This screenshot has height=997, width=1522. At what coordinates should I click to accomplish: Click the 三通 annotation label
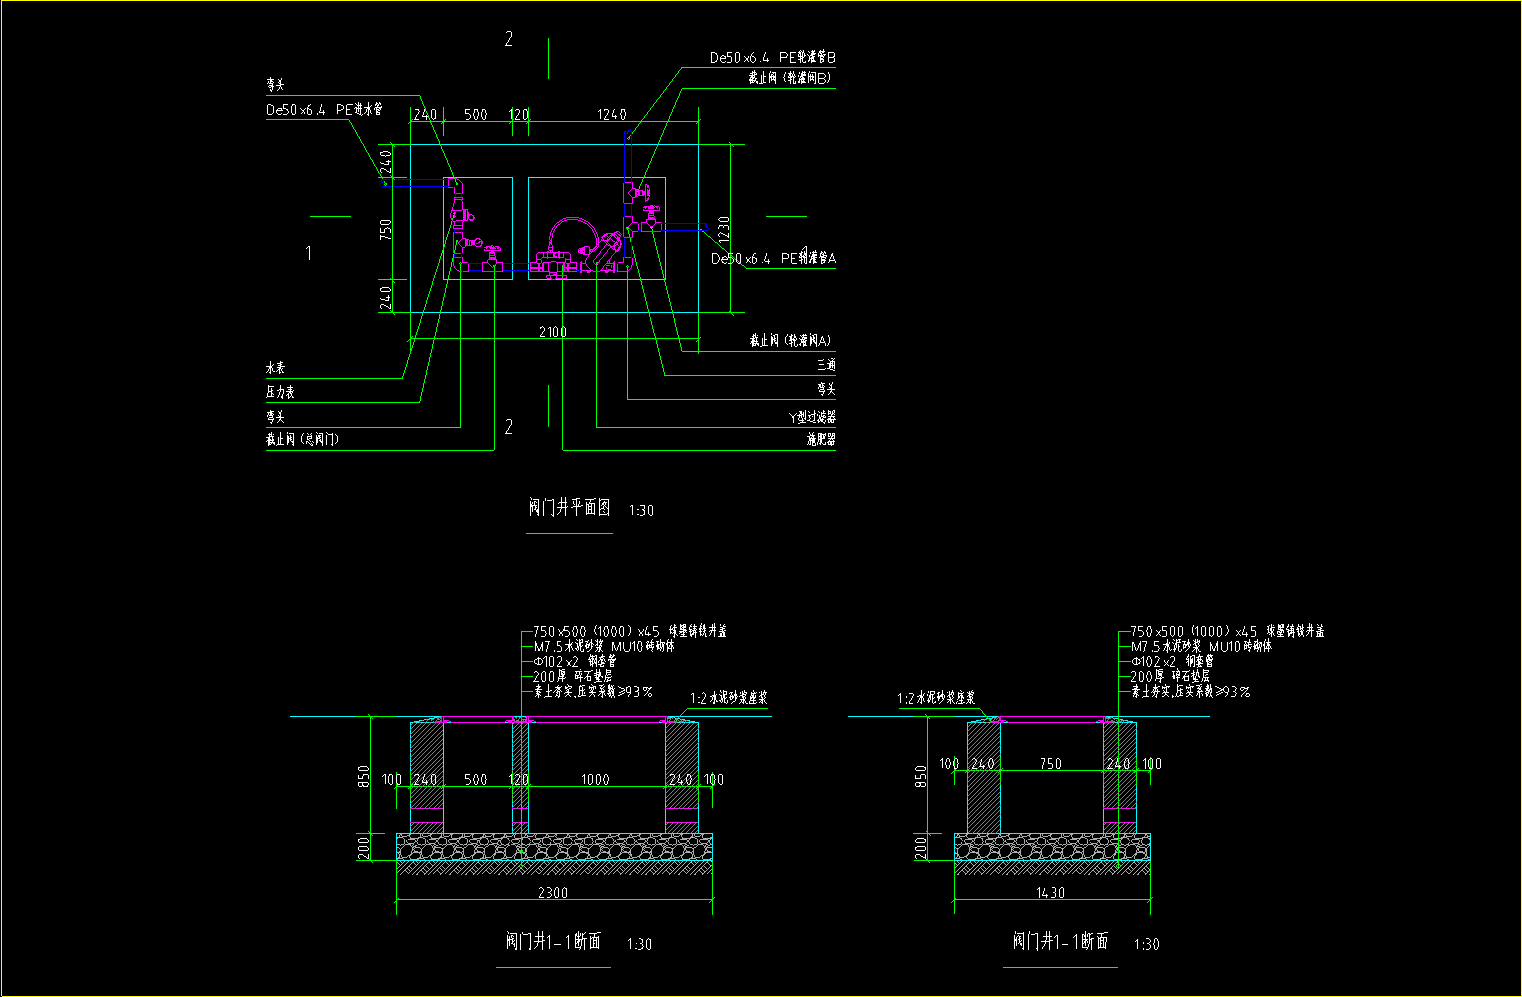click(x=825, y=365)
